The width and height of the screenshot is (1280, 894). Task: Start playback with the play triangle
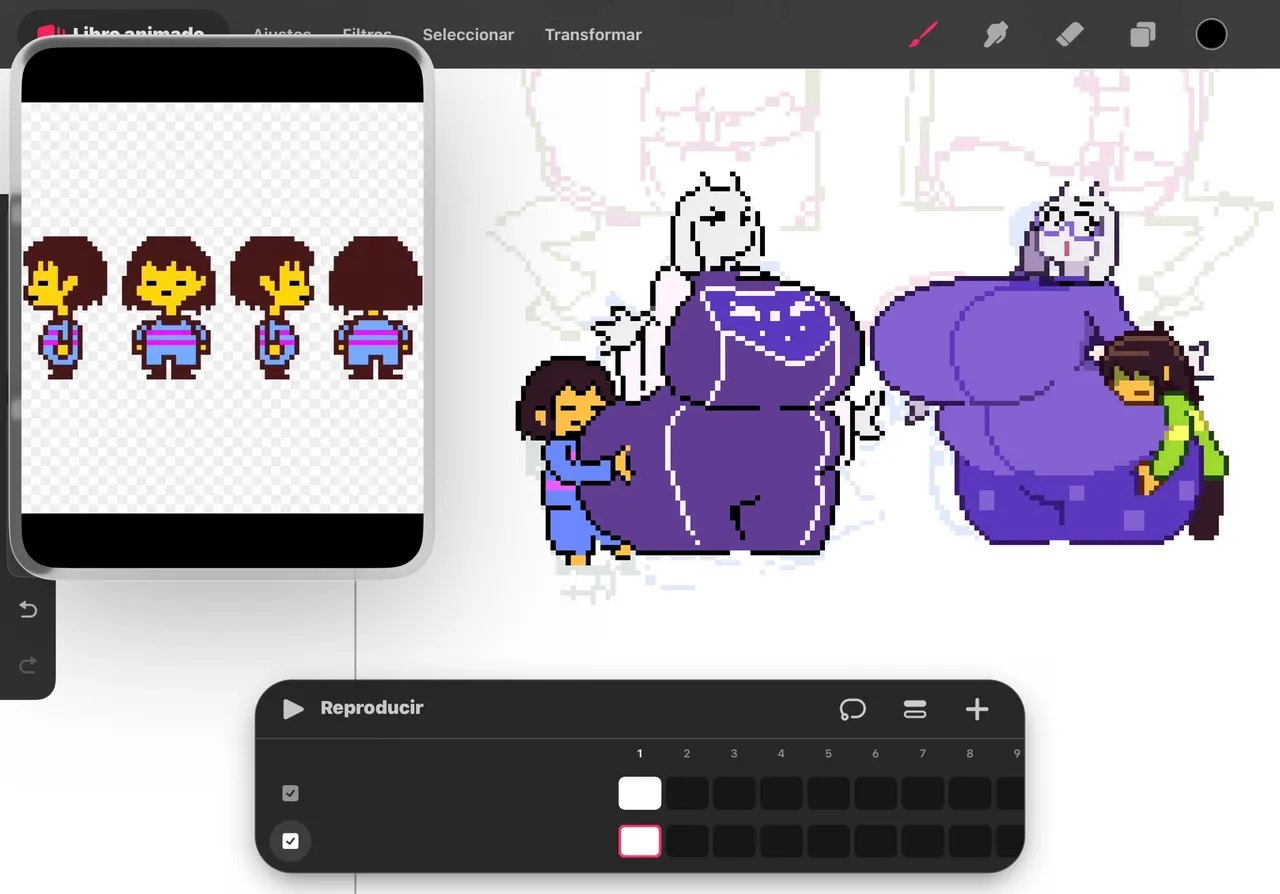tap(292, 709)
